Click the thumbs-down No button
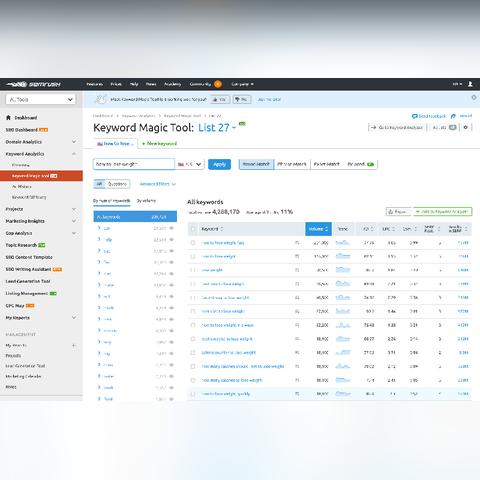480x480 pixels. coord(242,99)
